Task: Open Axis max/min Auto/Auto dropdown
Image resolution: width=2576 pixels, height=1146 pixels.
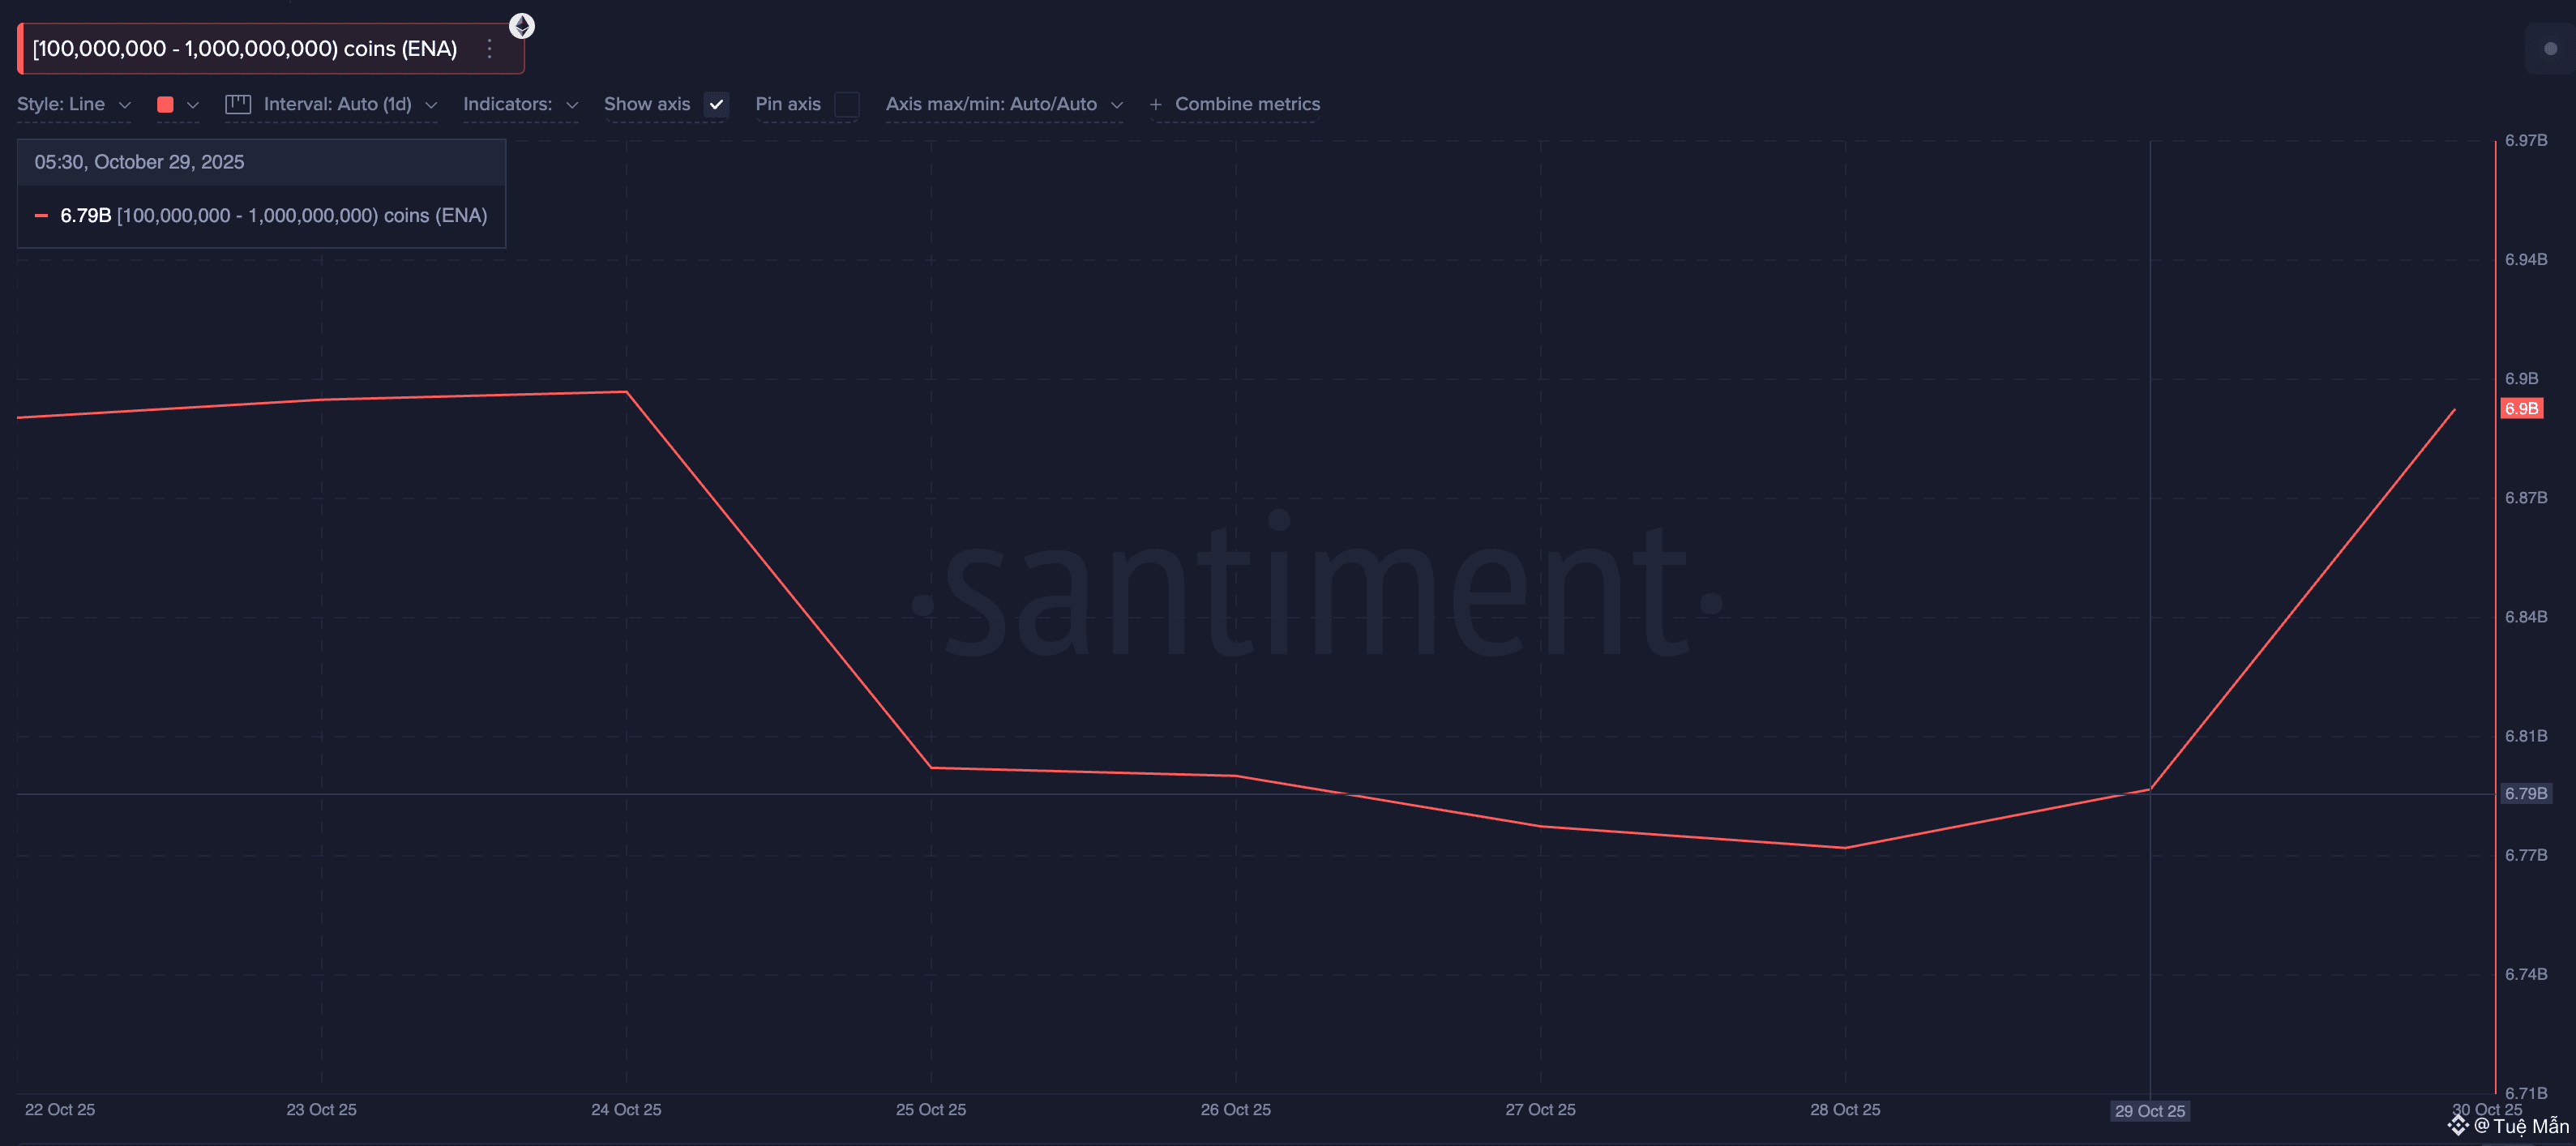Action: (1003, 104)
